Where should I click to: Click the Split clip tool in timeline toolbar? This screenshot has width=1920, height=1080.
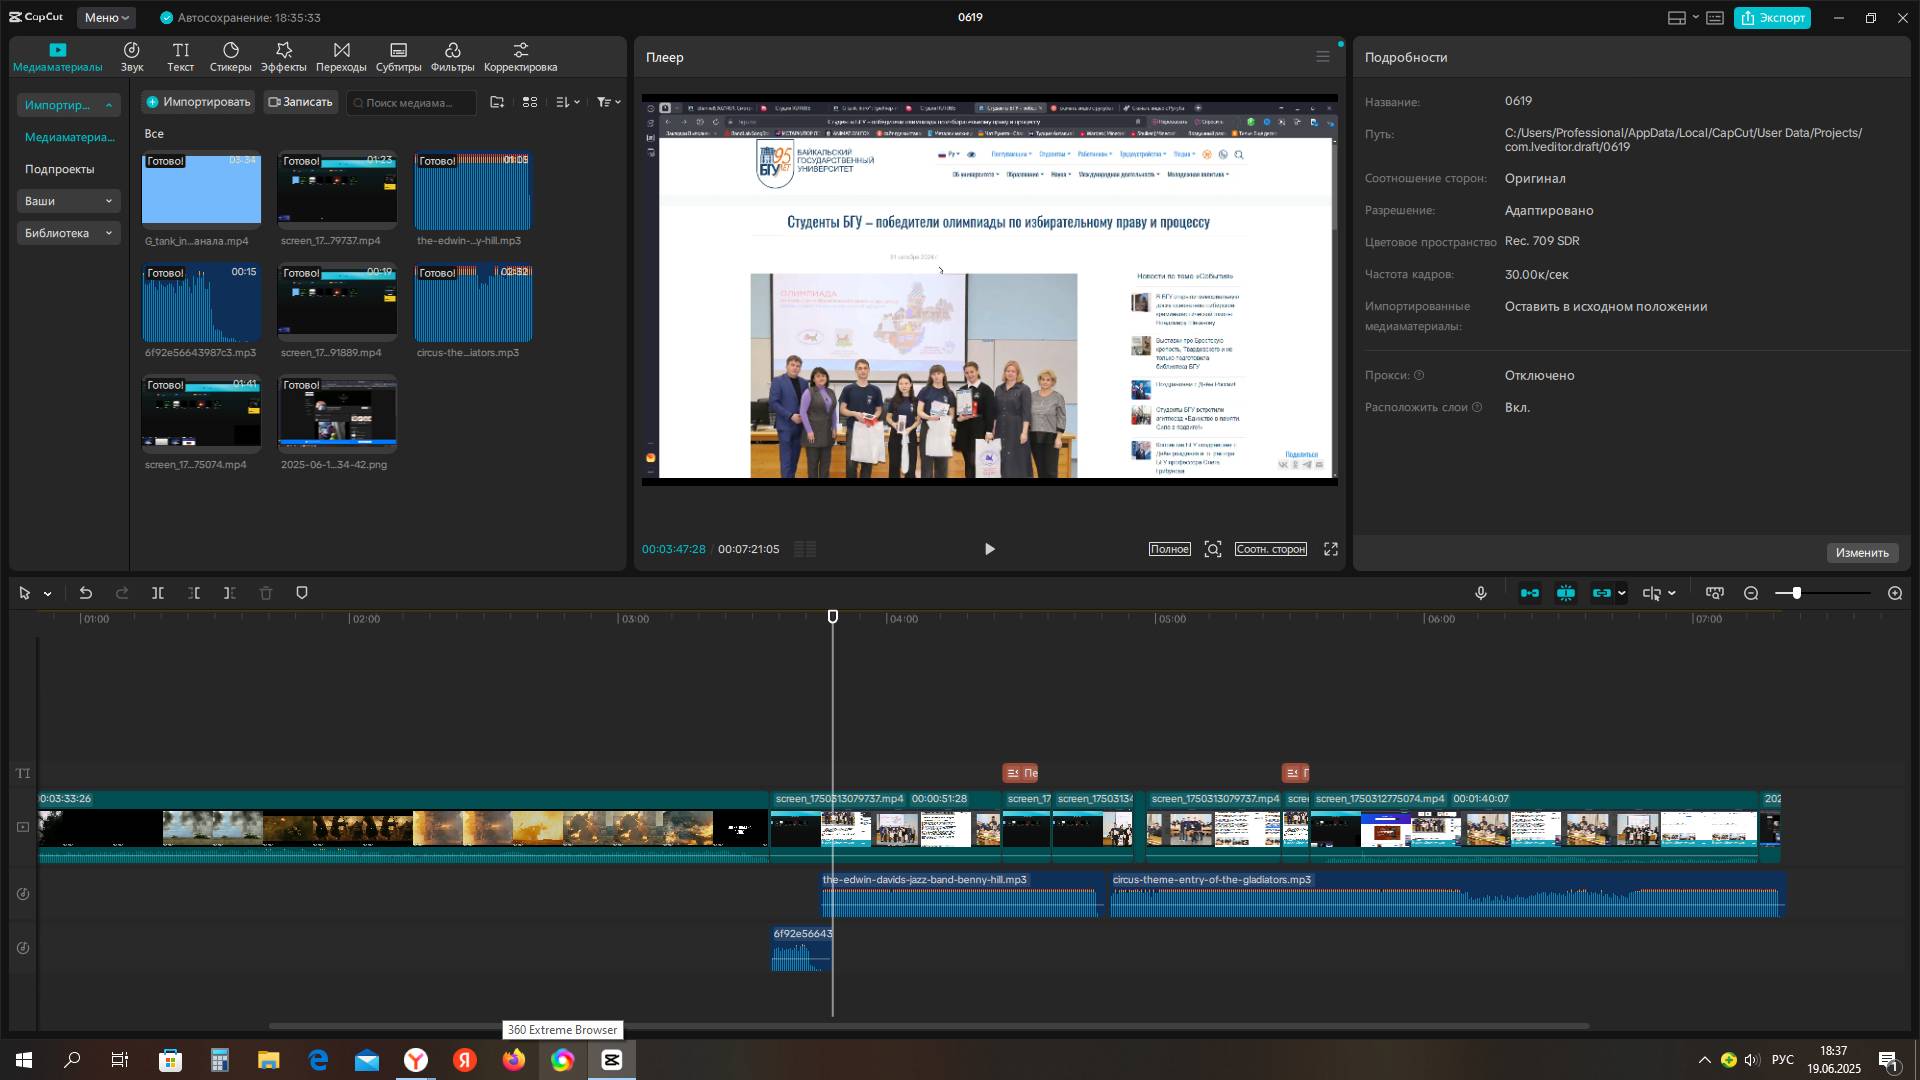click(158, 593)
